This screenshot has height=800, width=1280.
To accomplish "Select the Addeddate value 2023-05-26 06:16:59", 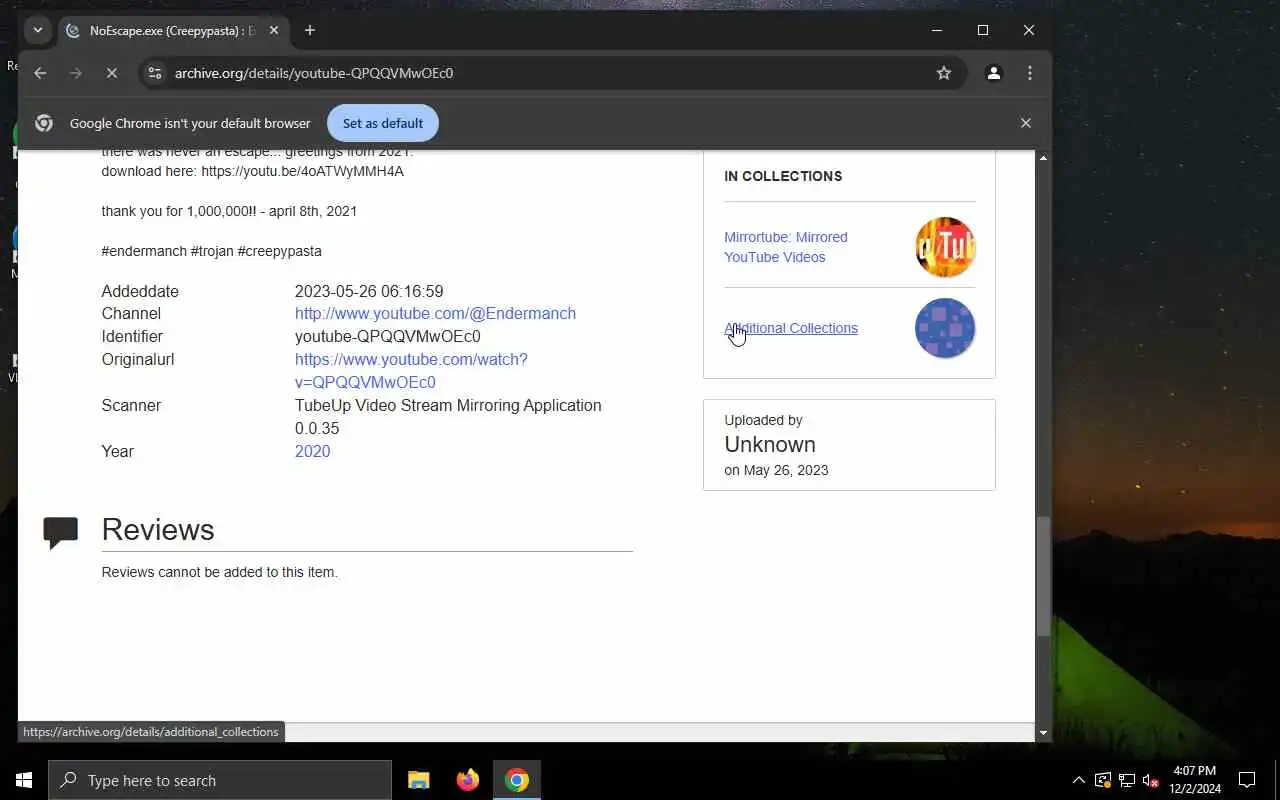I will 369,292.
